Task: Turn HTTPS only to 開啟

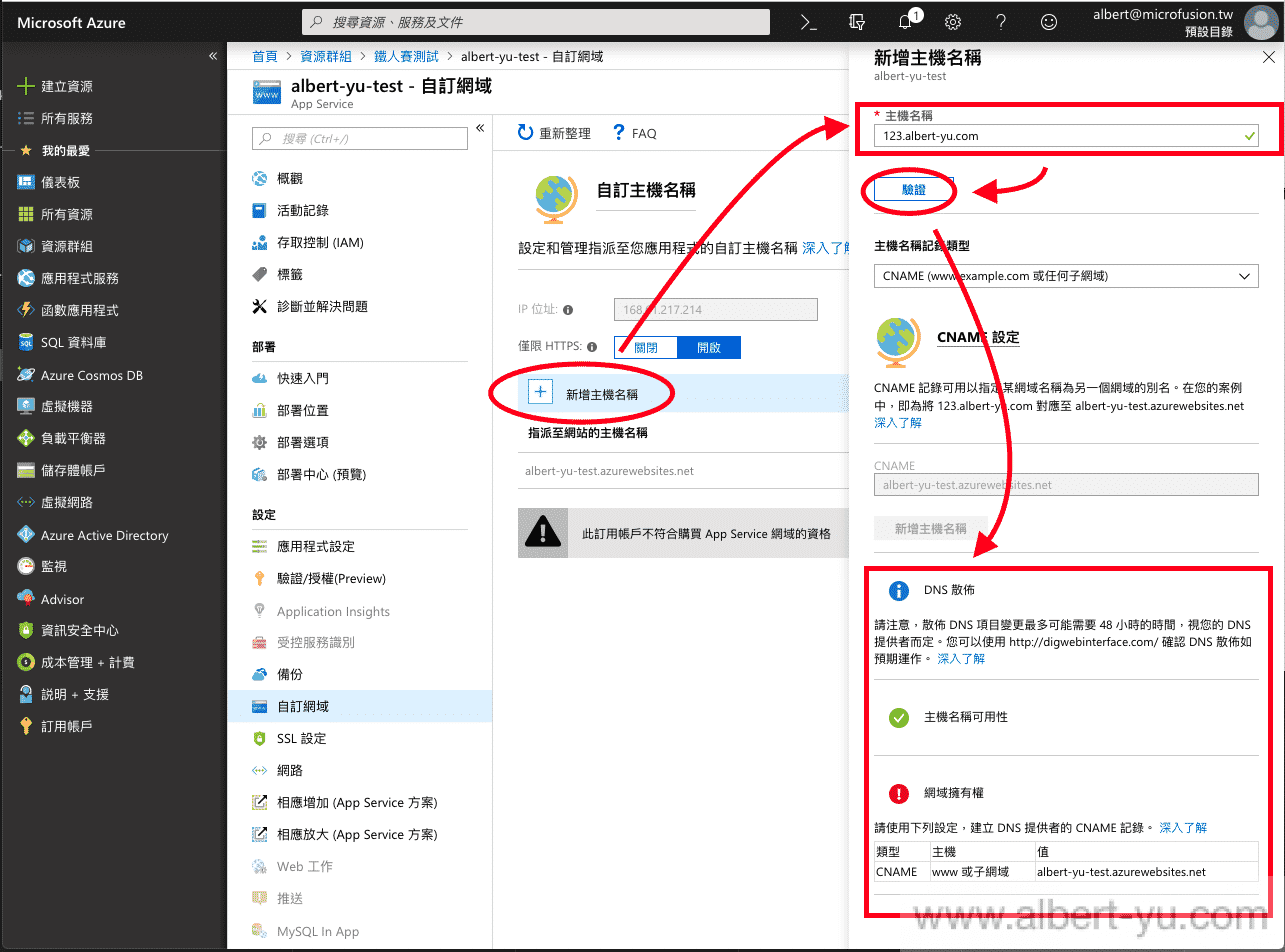Action: 709,347
